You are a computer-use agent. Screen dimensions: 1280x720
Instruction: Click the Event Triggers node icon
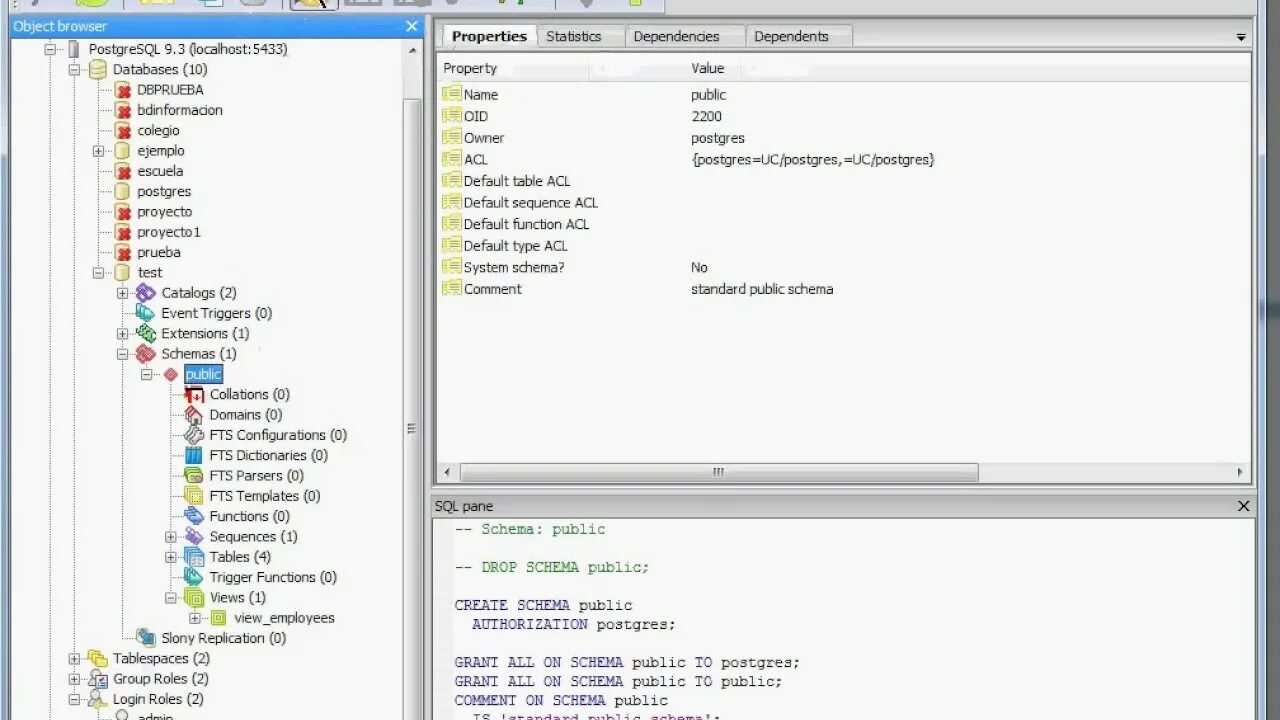pos(146,313)
